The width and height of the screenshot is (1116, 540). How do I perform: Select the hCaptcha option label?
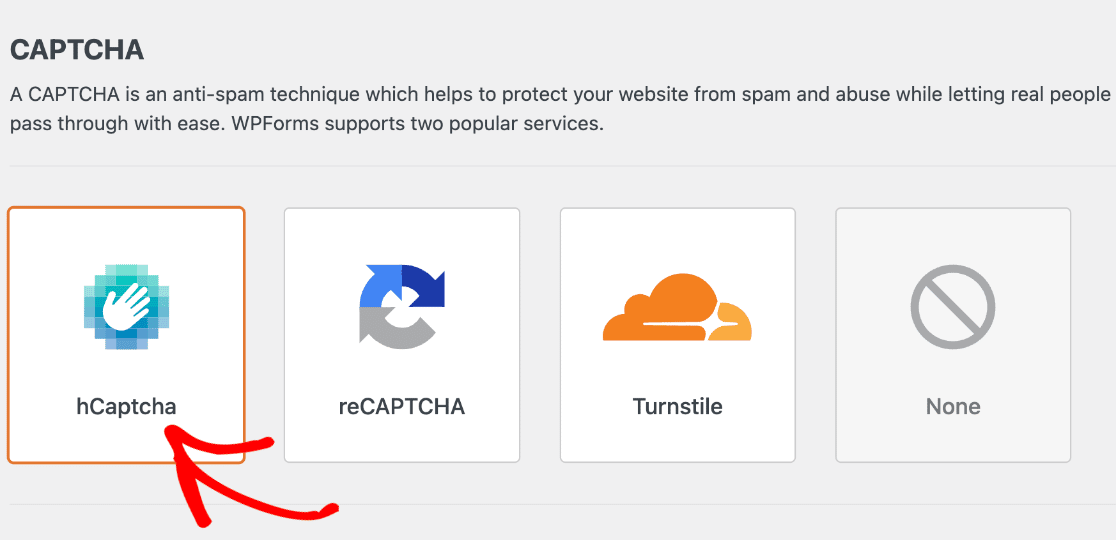pos(126,407)
